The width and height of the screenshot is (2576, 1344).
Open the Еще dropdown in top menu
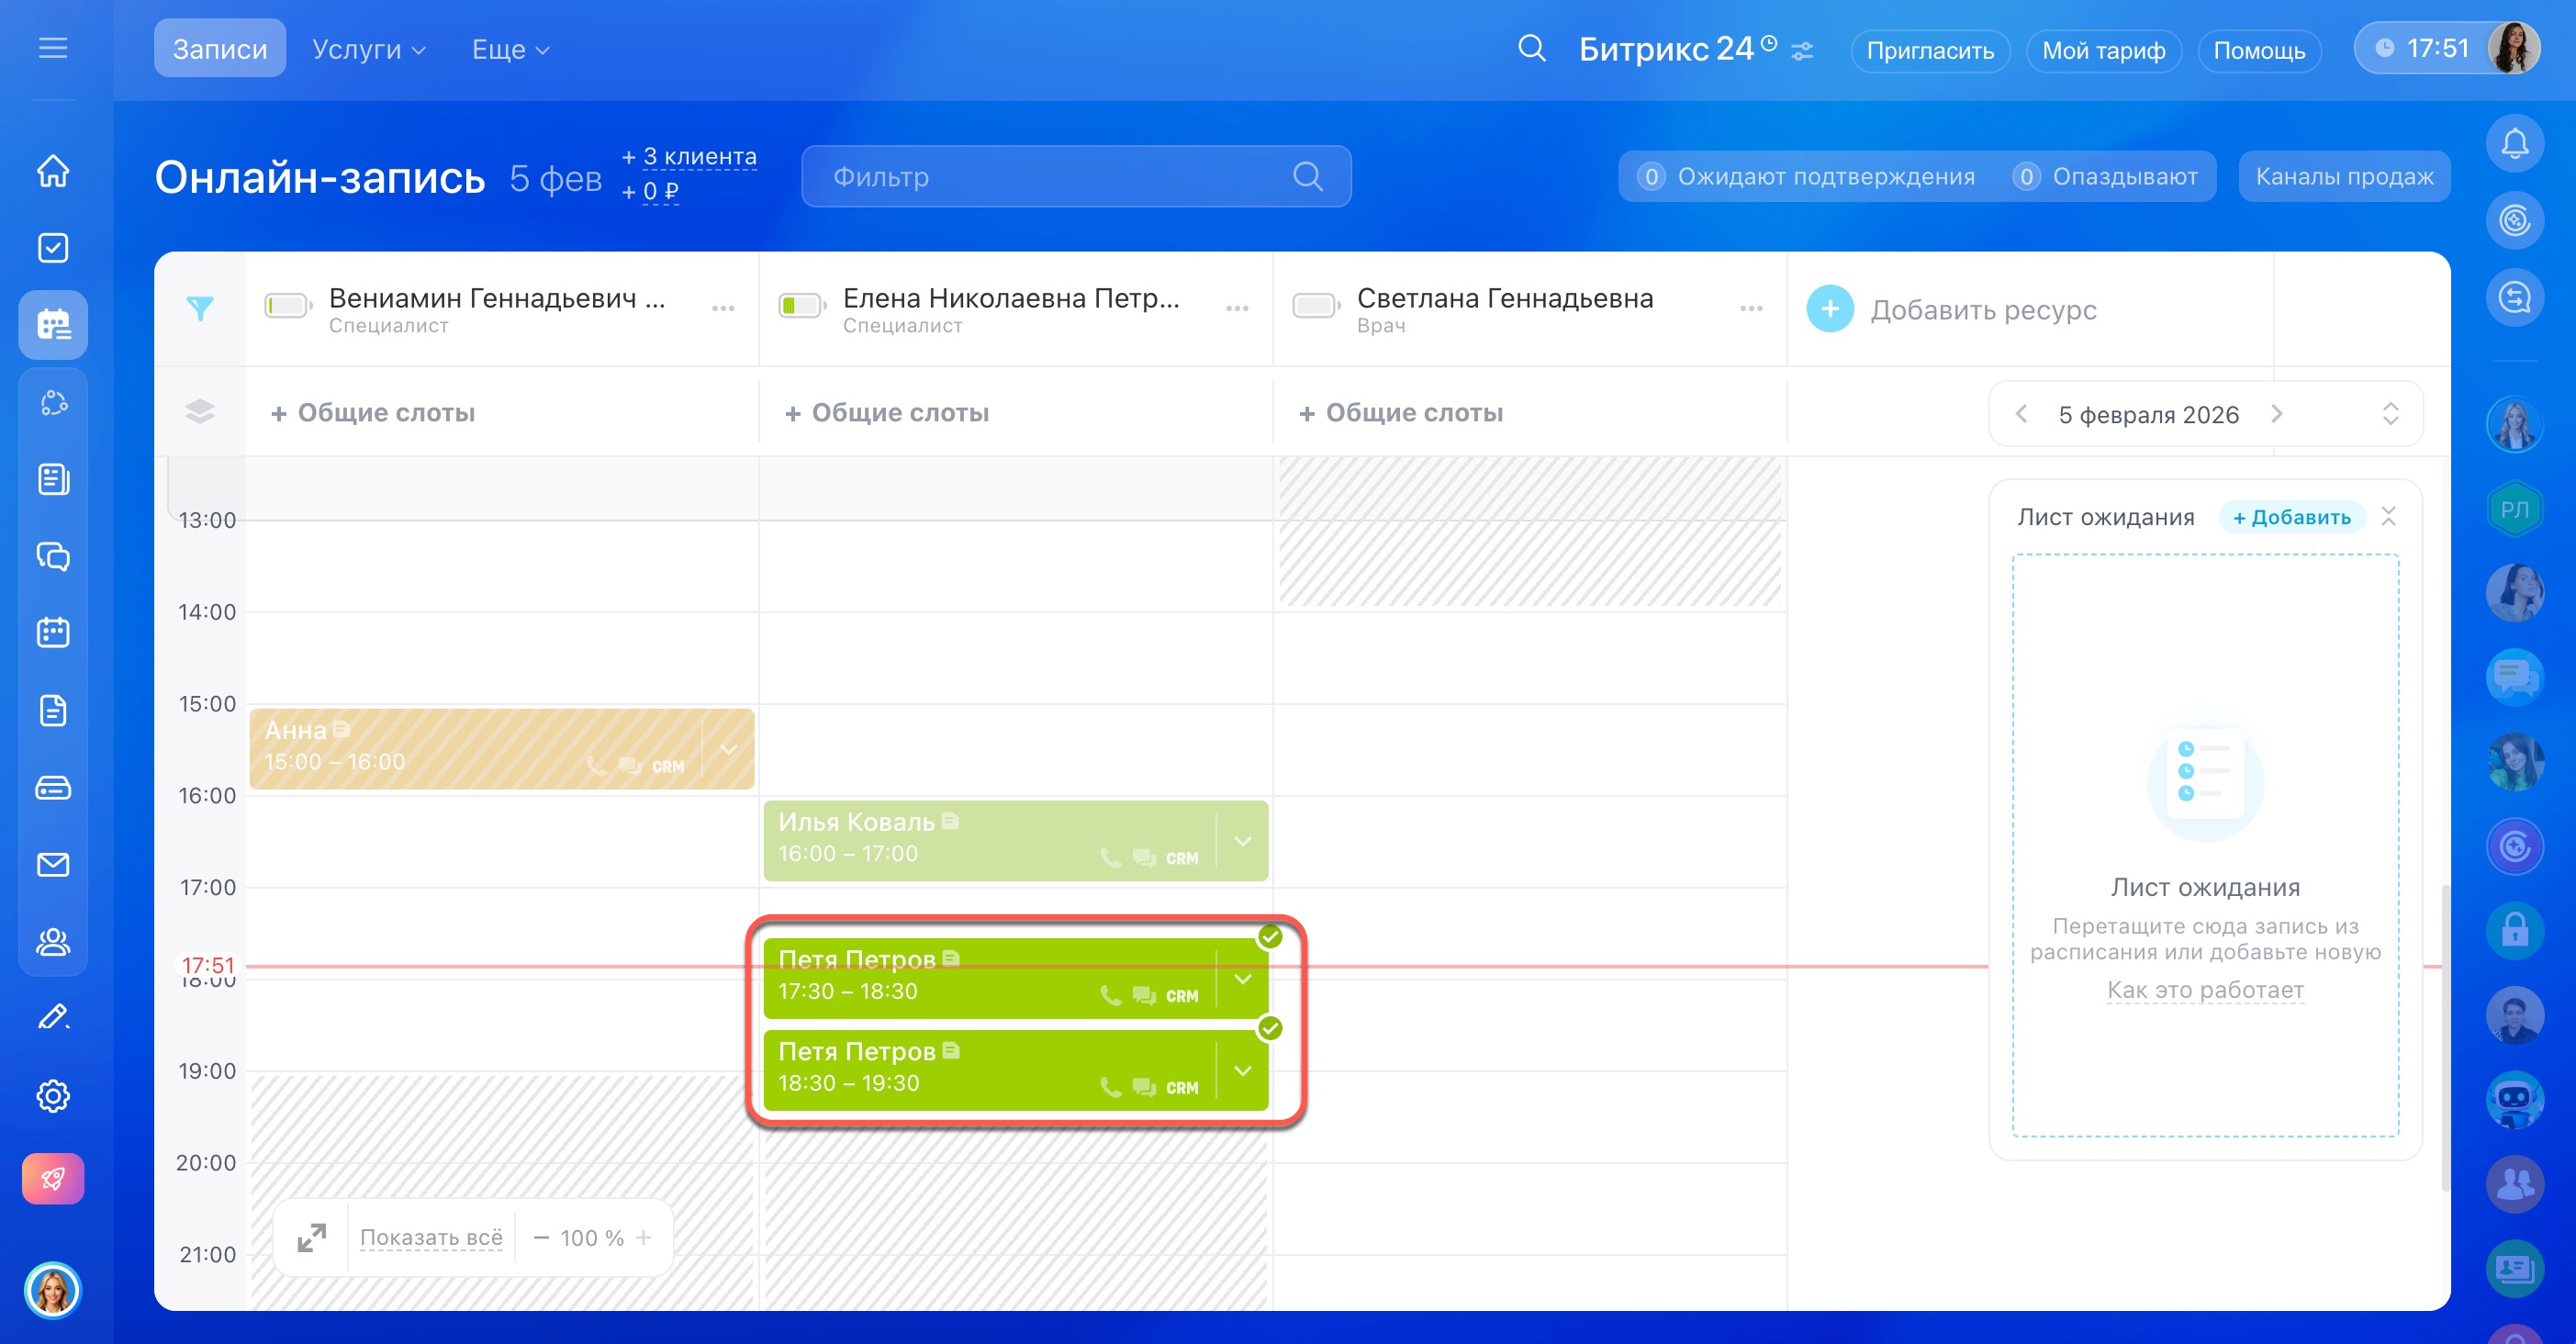[510, 49]
